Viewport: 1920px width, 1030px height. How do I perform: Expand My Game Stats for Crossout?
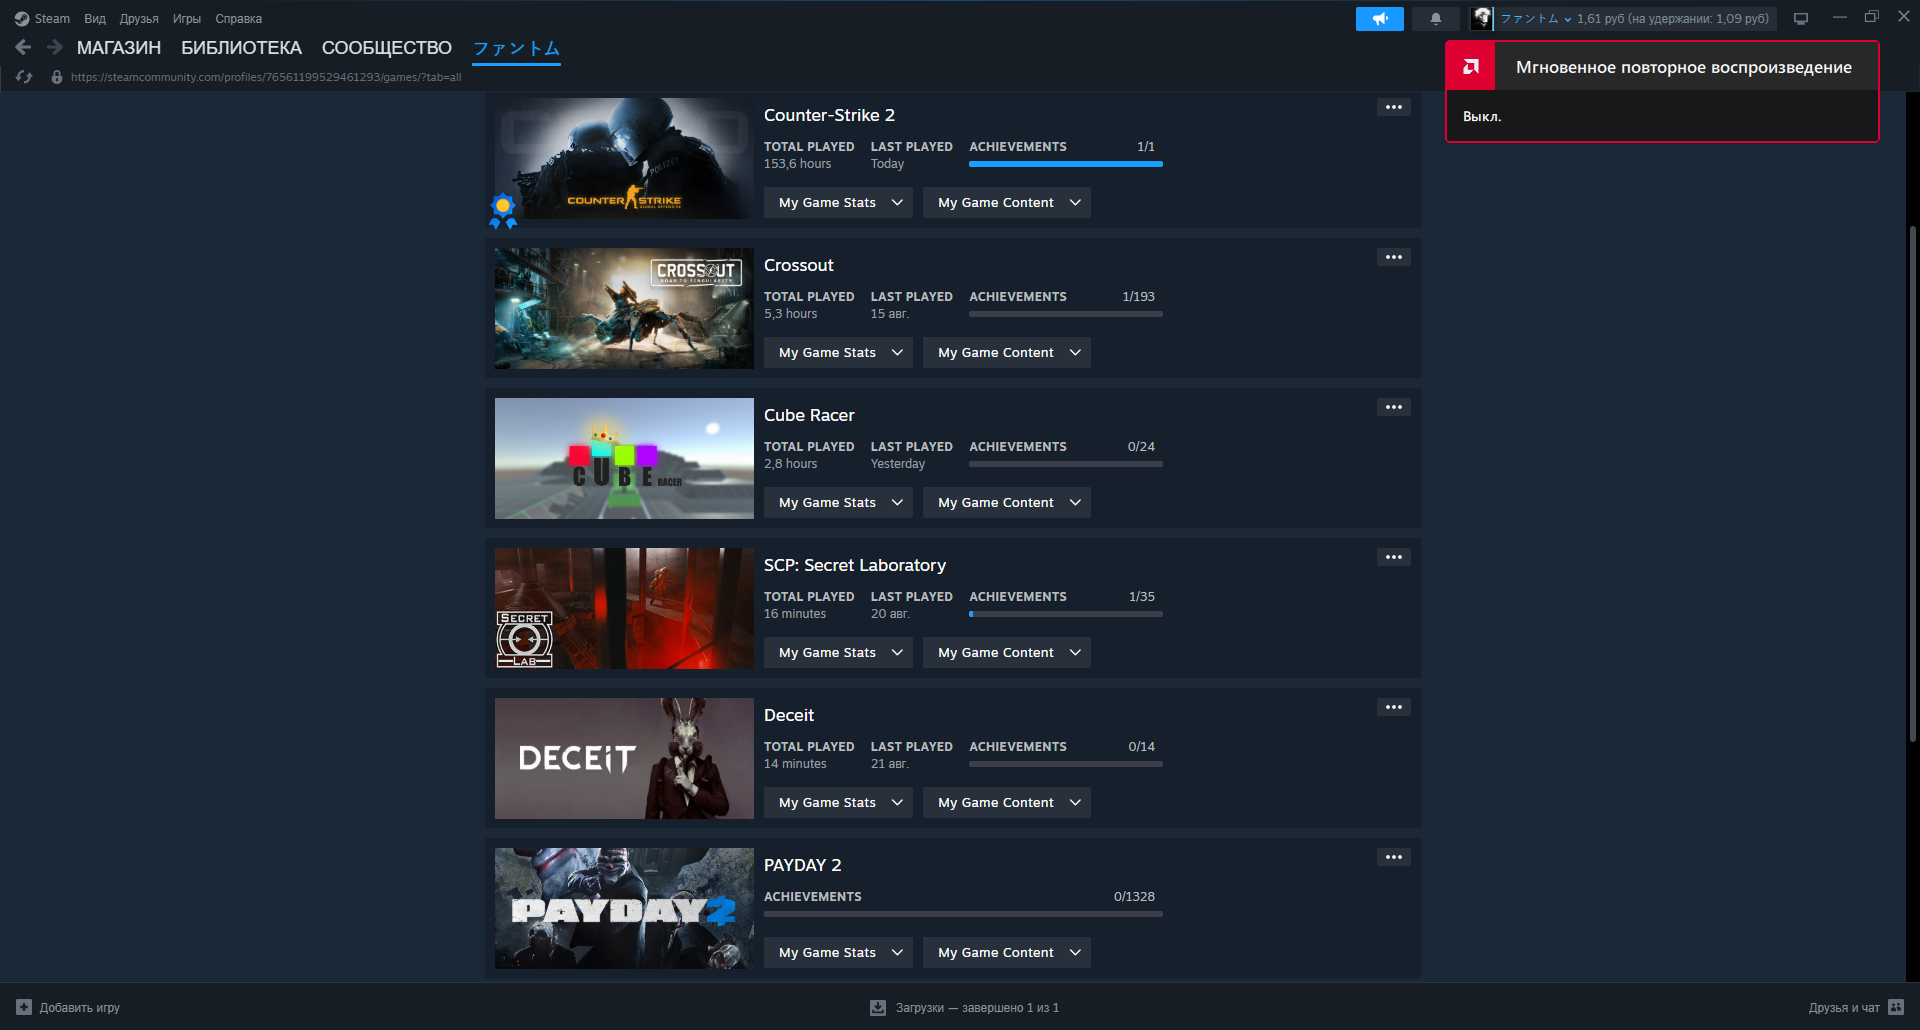coord(838,352)
